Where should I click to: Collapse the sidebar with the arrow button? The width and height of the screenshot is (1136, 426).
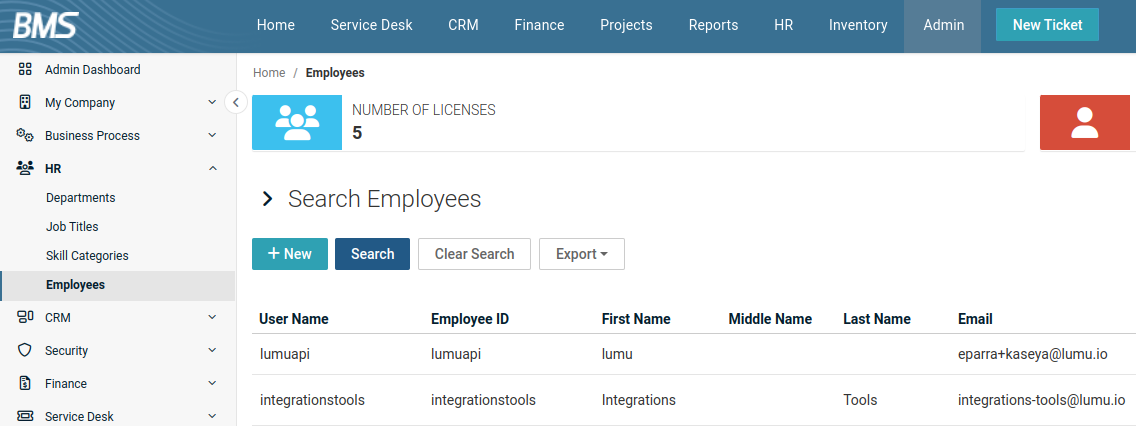[236, 102]
